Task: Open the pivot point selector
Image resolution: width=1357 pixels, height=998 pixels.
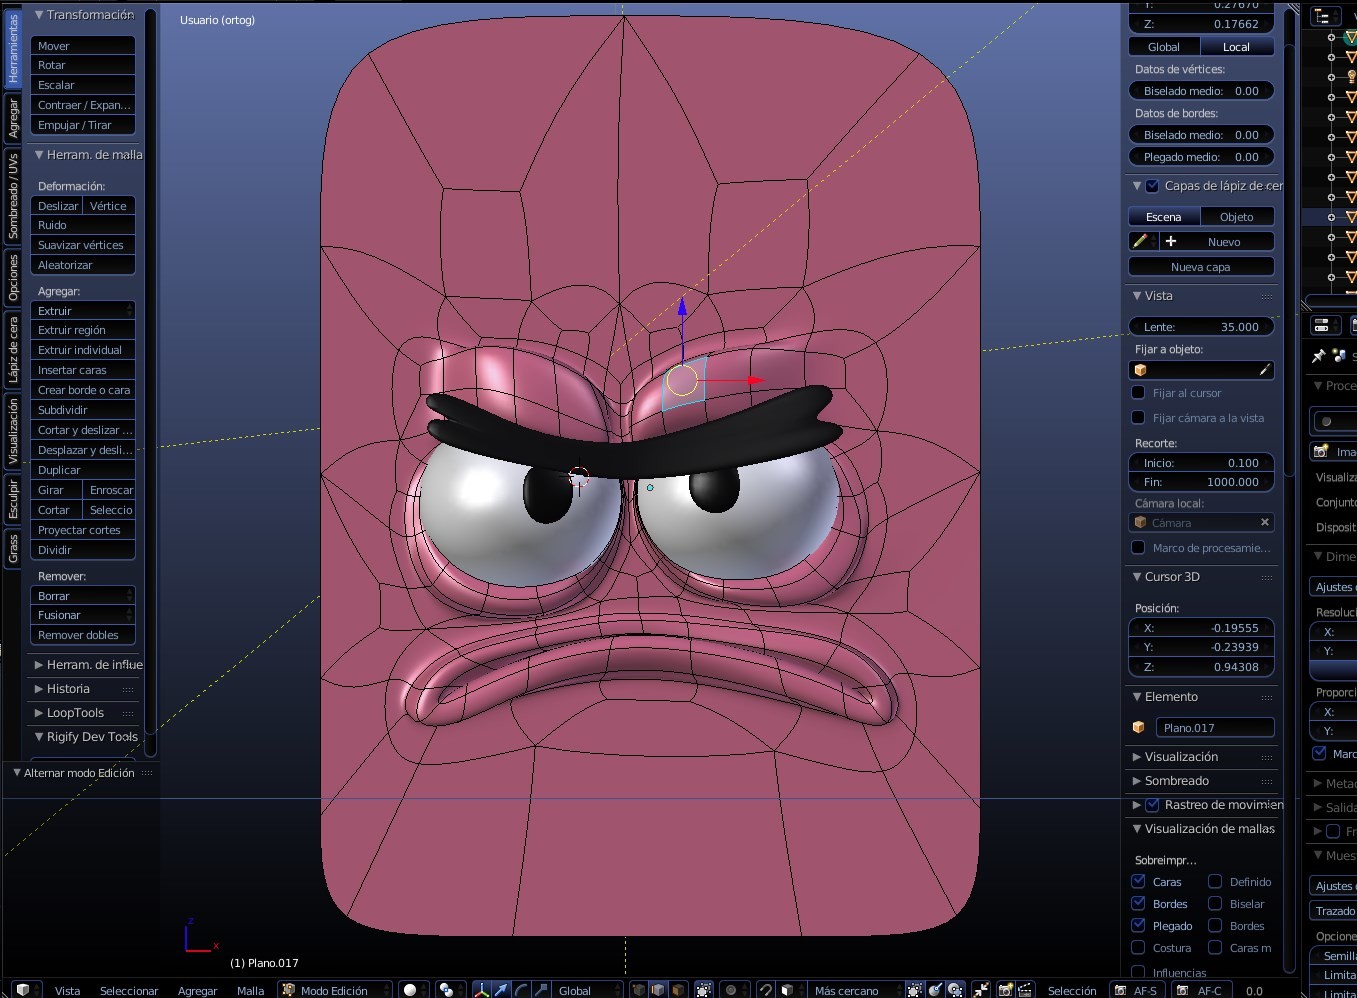Action: coord(451,990)
